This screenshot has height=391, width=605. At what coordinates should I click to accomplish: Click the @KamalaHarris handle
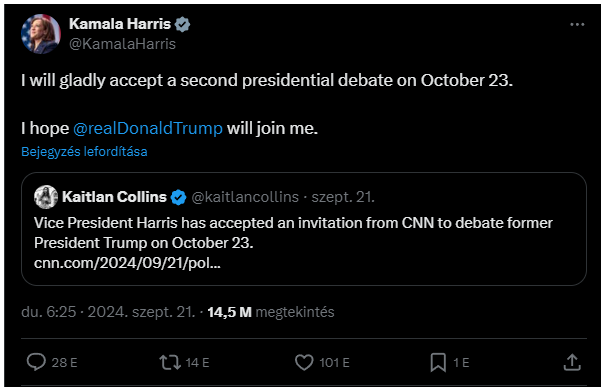[x=122, y=44]
